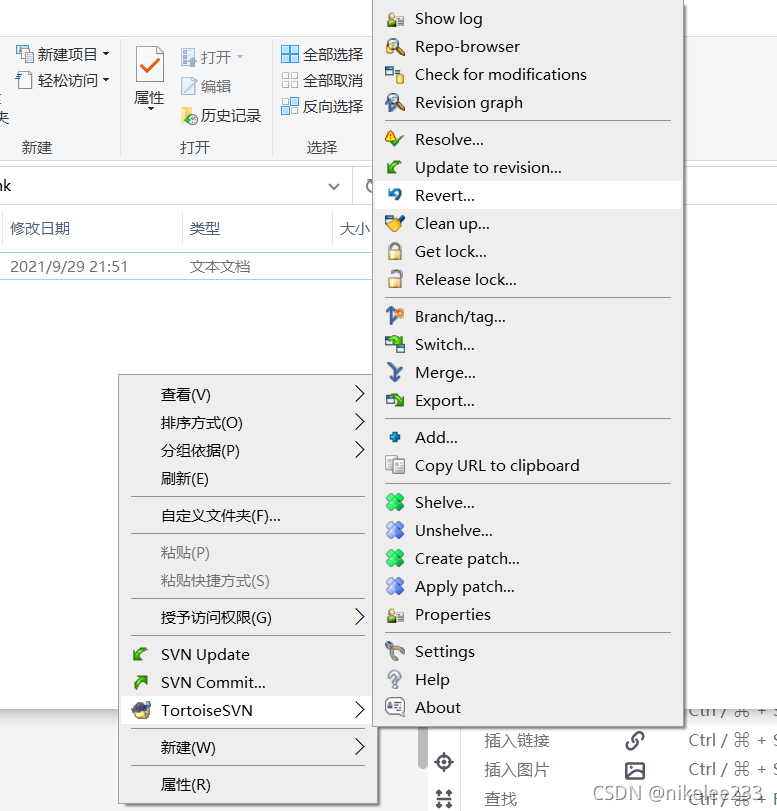Click the 插入图片 image icon in background window
The width and height of the screenshot is (777, 811).
[635, 770]
